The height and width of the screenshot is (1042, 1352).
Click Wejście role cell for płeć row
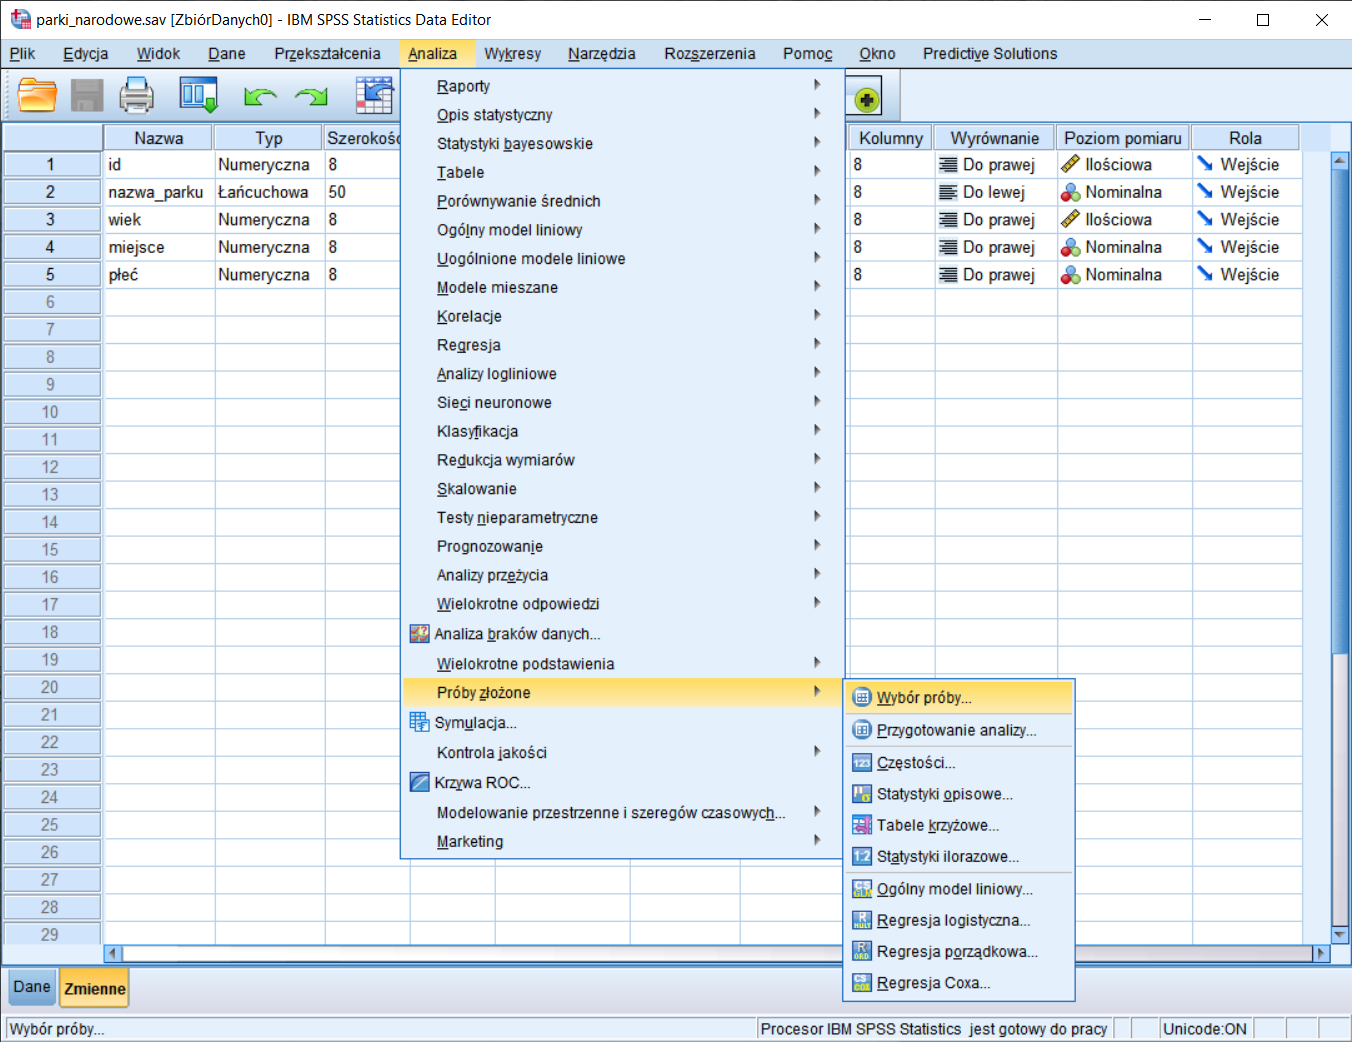[1246, 274]
